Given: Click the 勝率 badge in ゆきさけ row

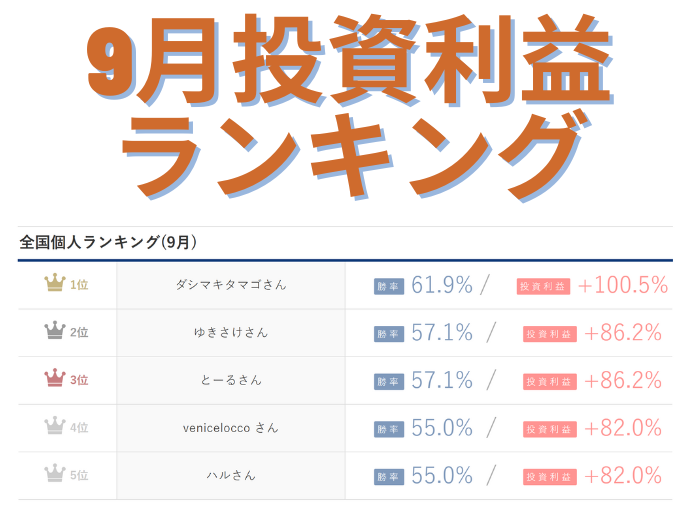Looking at the screenshot, I should [x=389, y=333].
